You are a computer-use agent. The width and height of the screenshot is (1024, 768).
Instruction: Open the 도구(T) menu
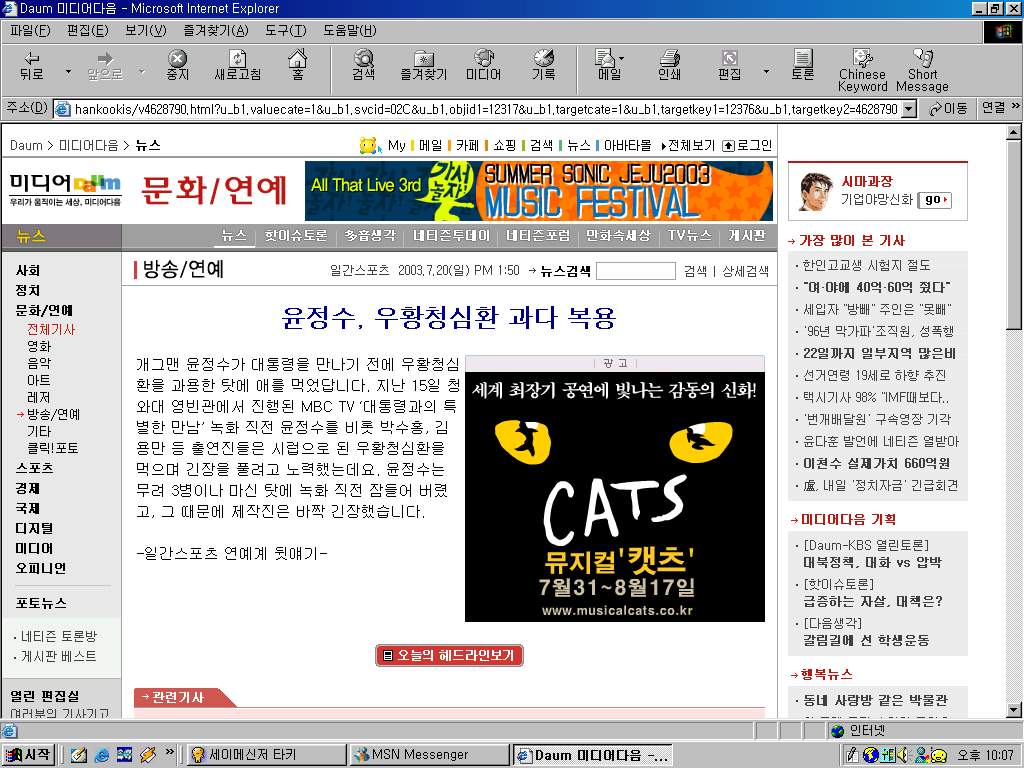(285, 31)
